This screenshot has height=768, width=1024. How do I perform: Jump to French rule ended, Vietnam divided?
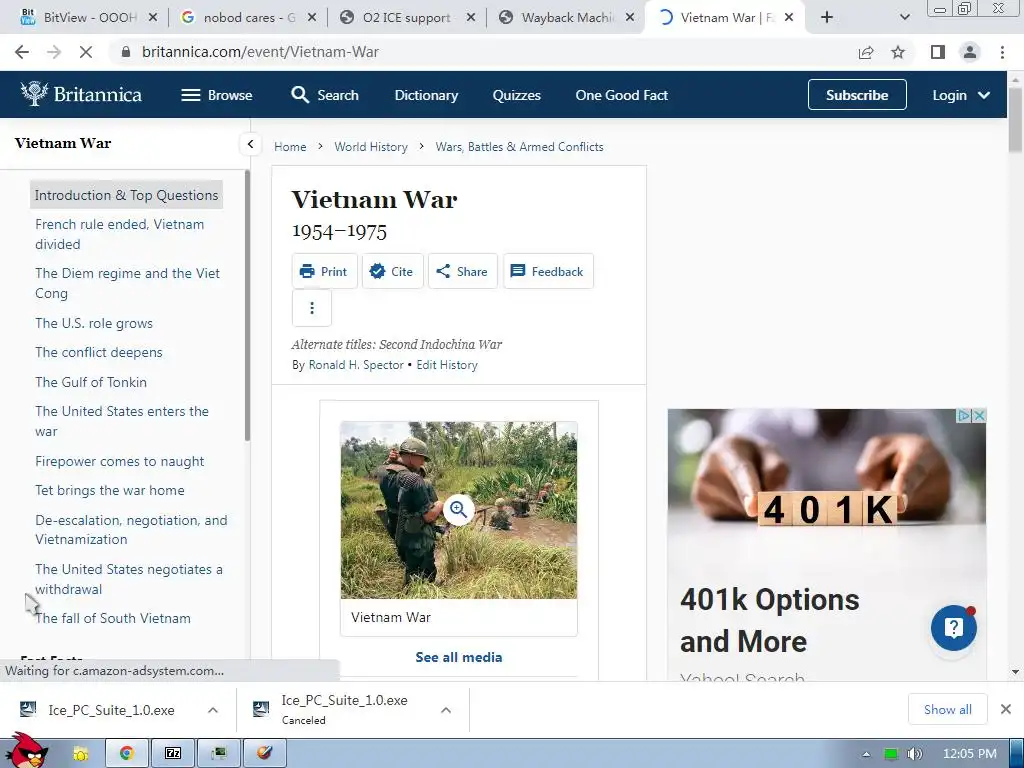[120, 234]
